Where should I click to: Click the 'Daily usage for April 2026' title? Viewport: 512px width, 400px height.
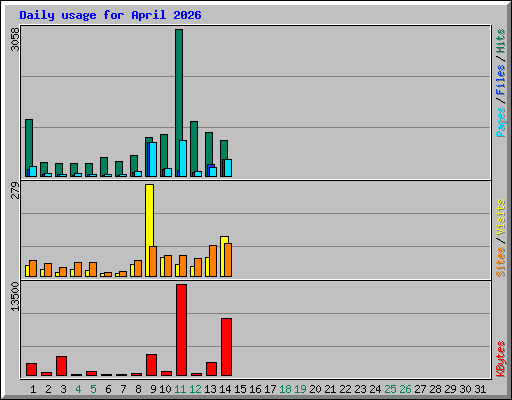(x=110, y=15)
